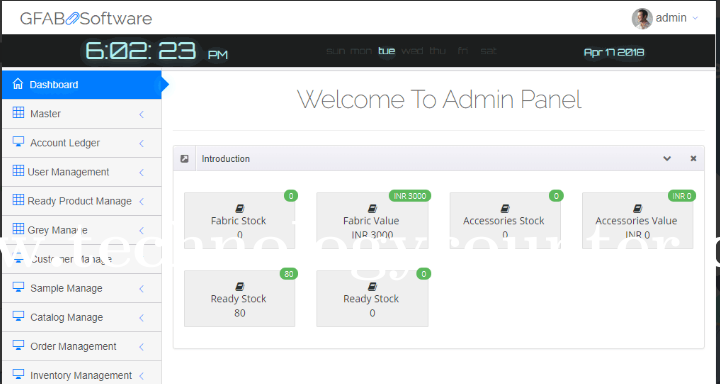Image resolution: width=720 pixels, height=384 pixels.
Task: Click the green 80 badge on Ready Stock
Action: point(289,274)
